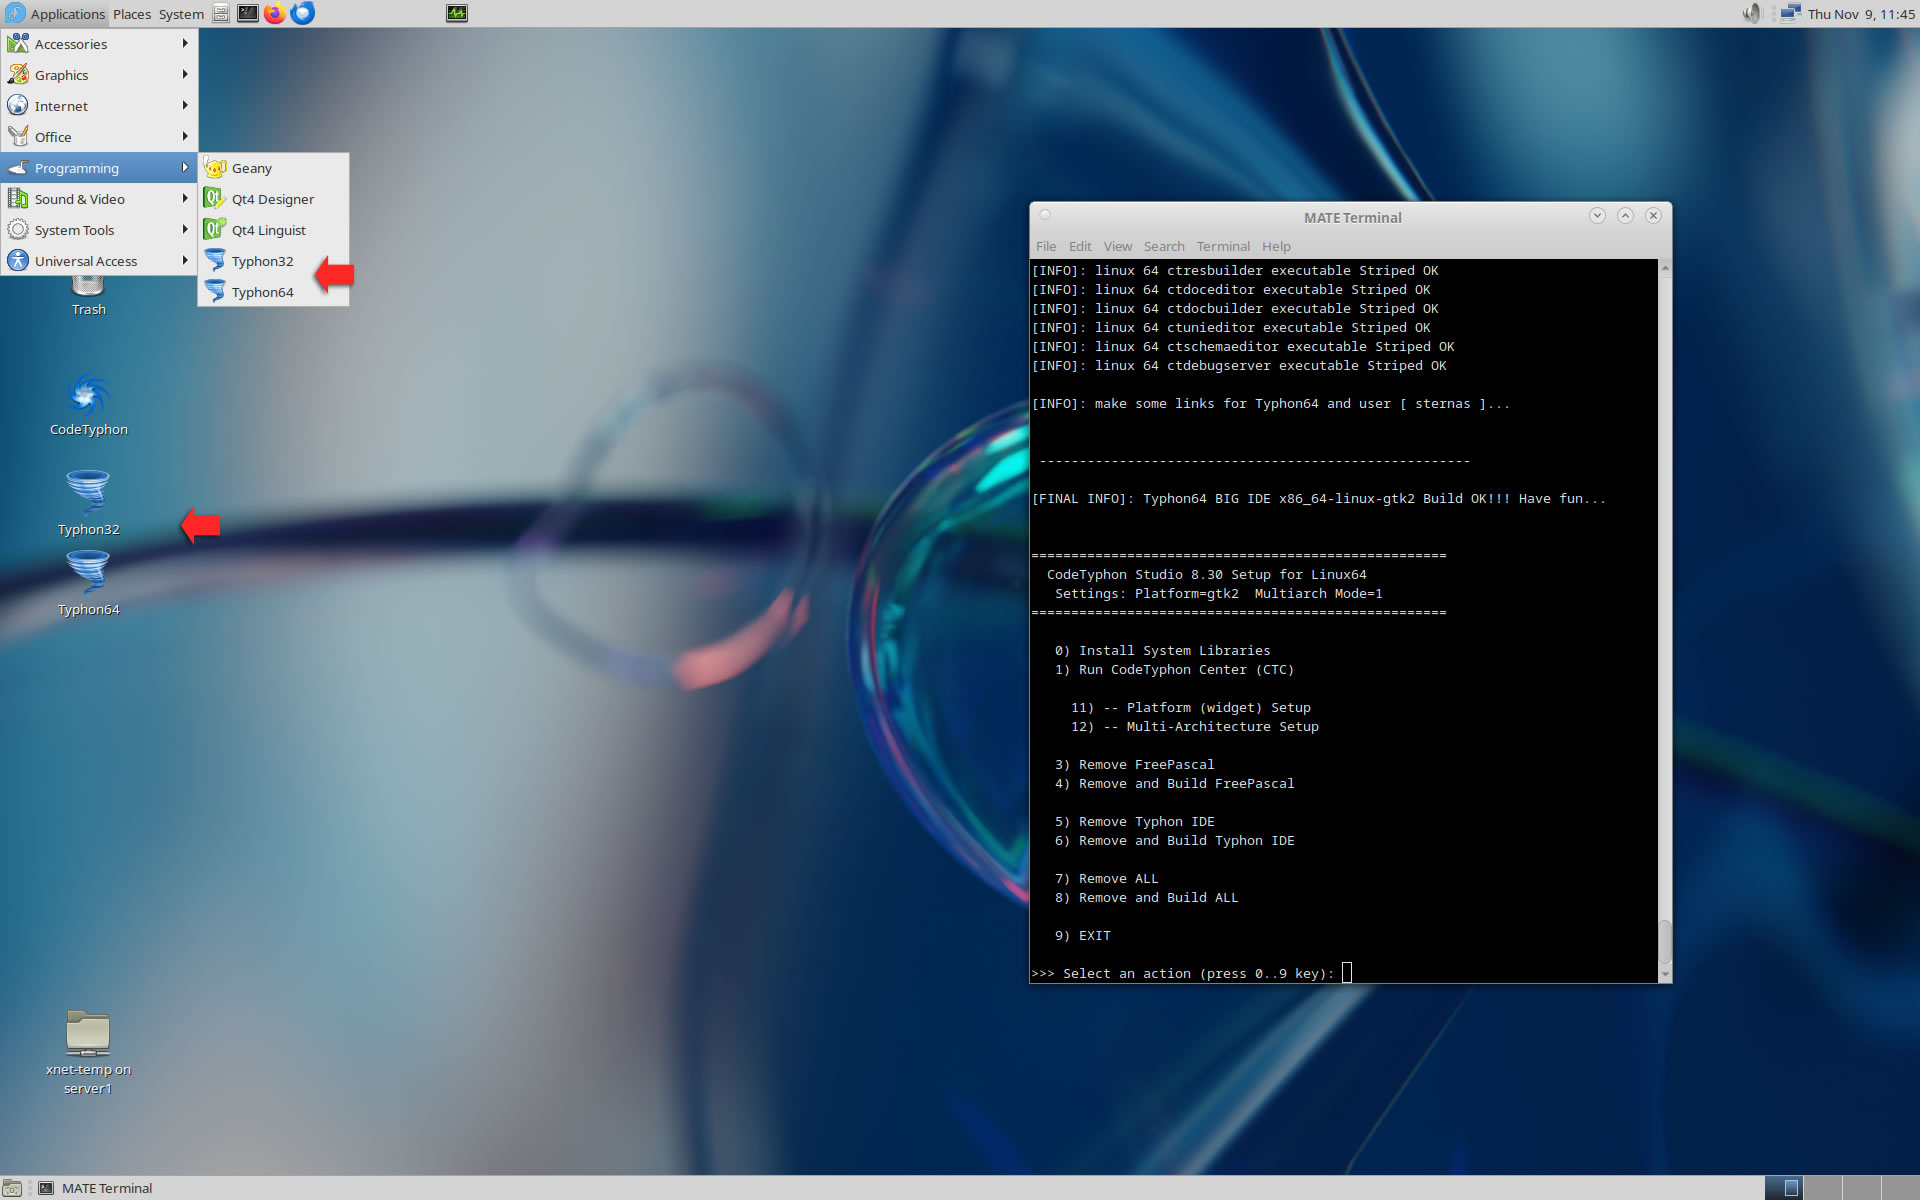Image resolution: width=1920 pixels, height=1200 pixels.
Task: Select the Programming menu category
Action: 99,168
